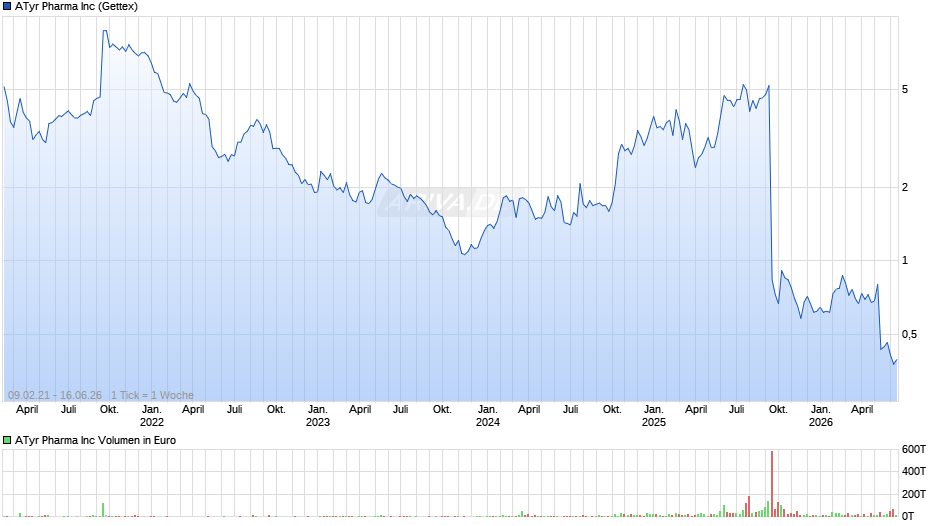Screen dimensions: 940x526
Task: Click the year label '2026' on the time axis
Action: pyautogui.click(x=821, y=422)
